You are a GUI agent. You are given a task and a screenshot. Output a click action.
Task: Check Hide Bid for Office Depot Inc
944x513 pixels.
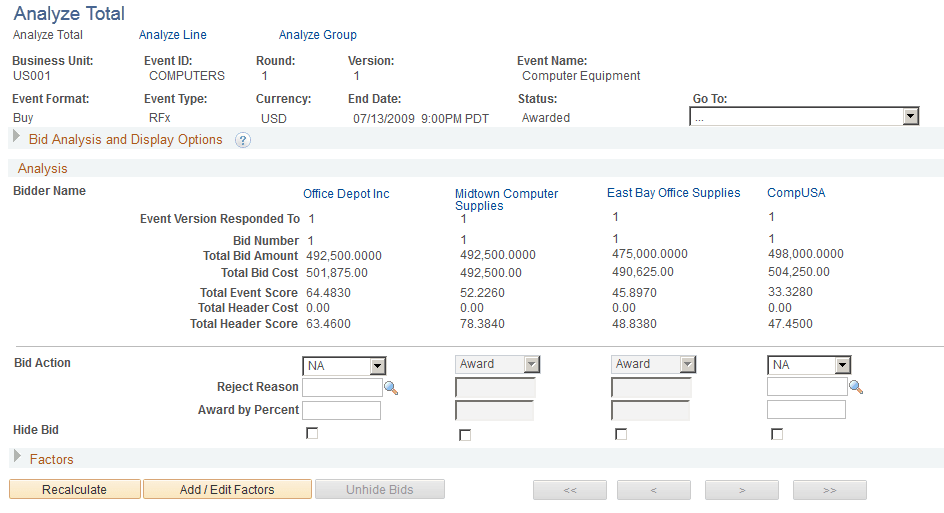pyautogui.click(x=312, y=433)
